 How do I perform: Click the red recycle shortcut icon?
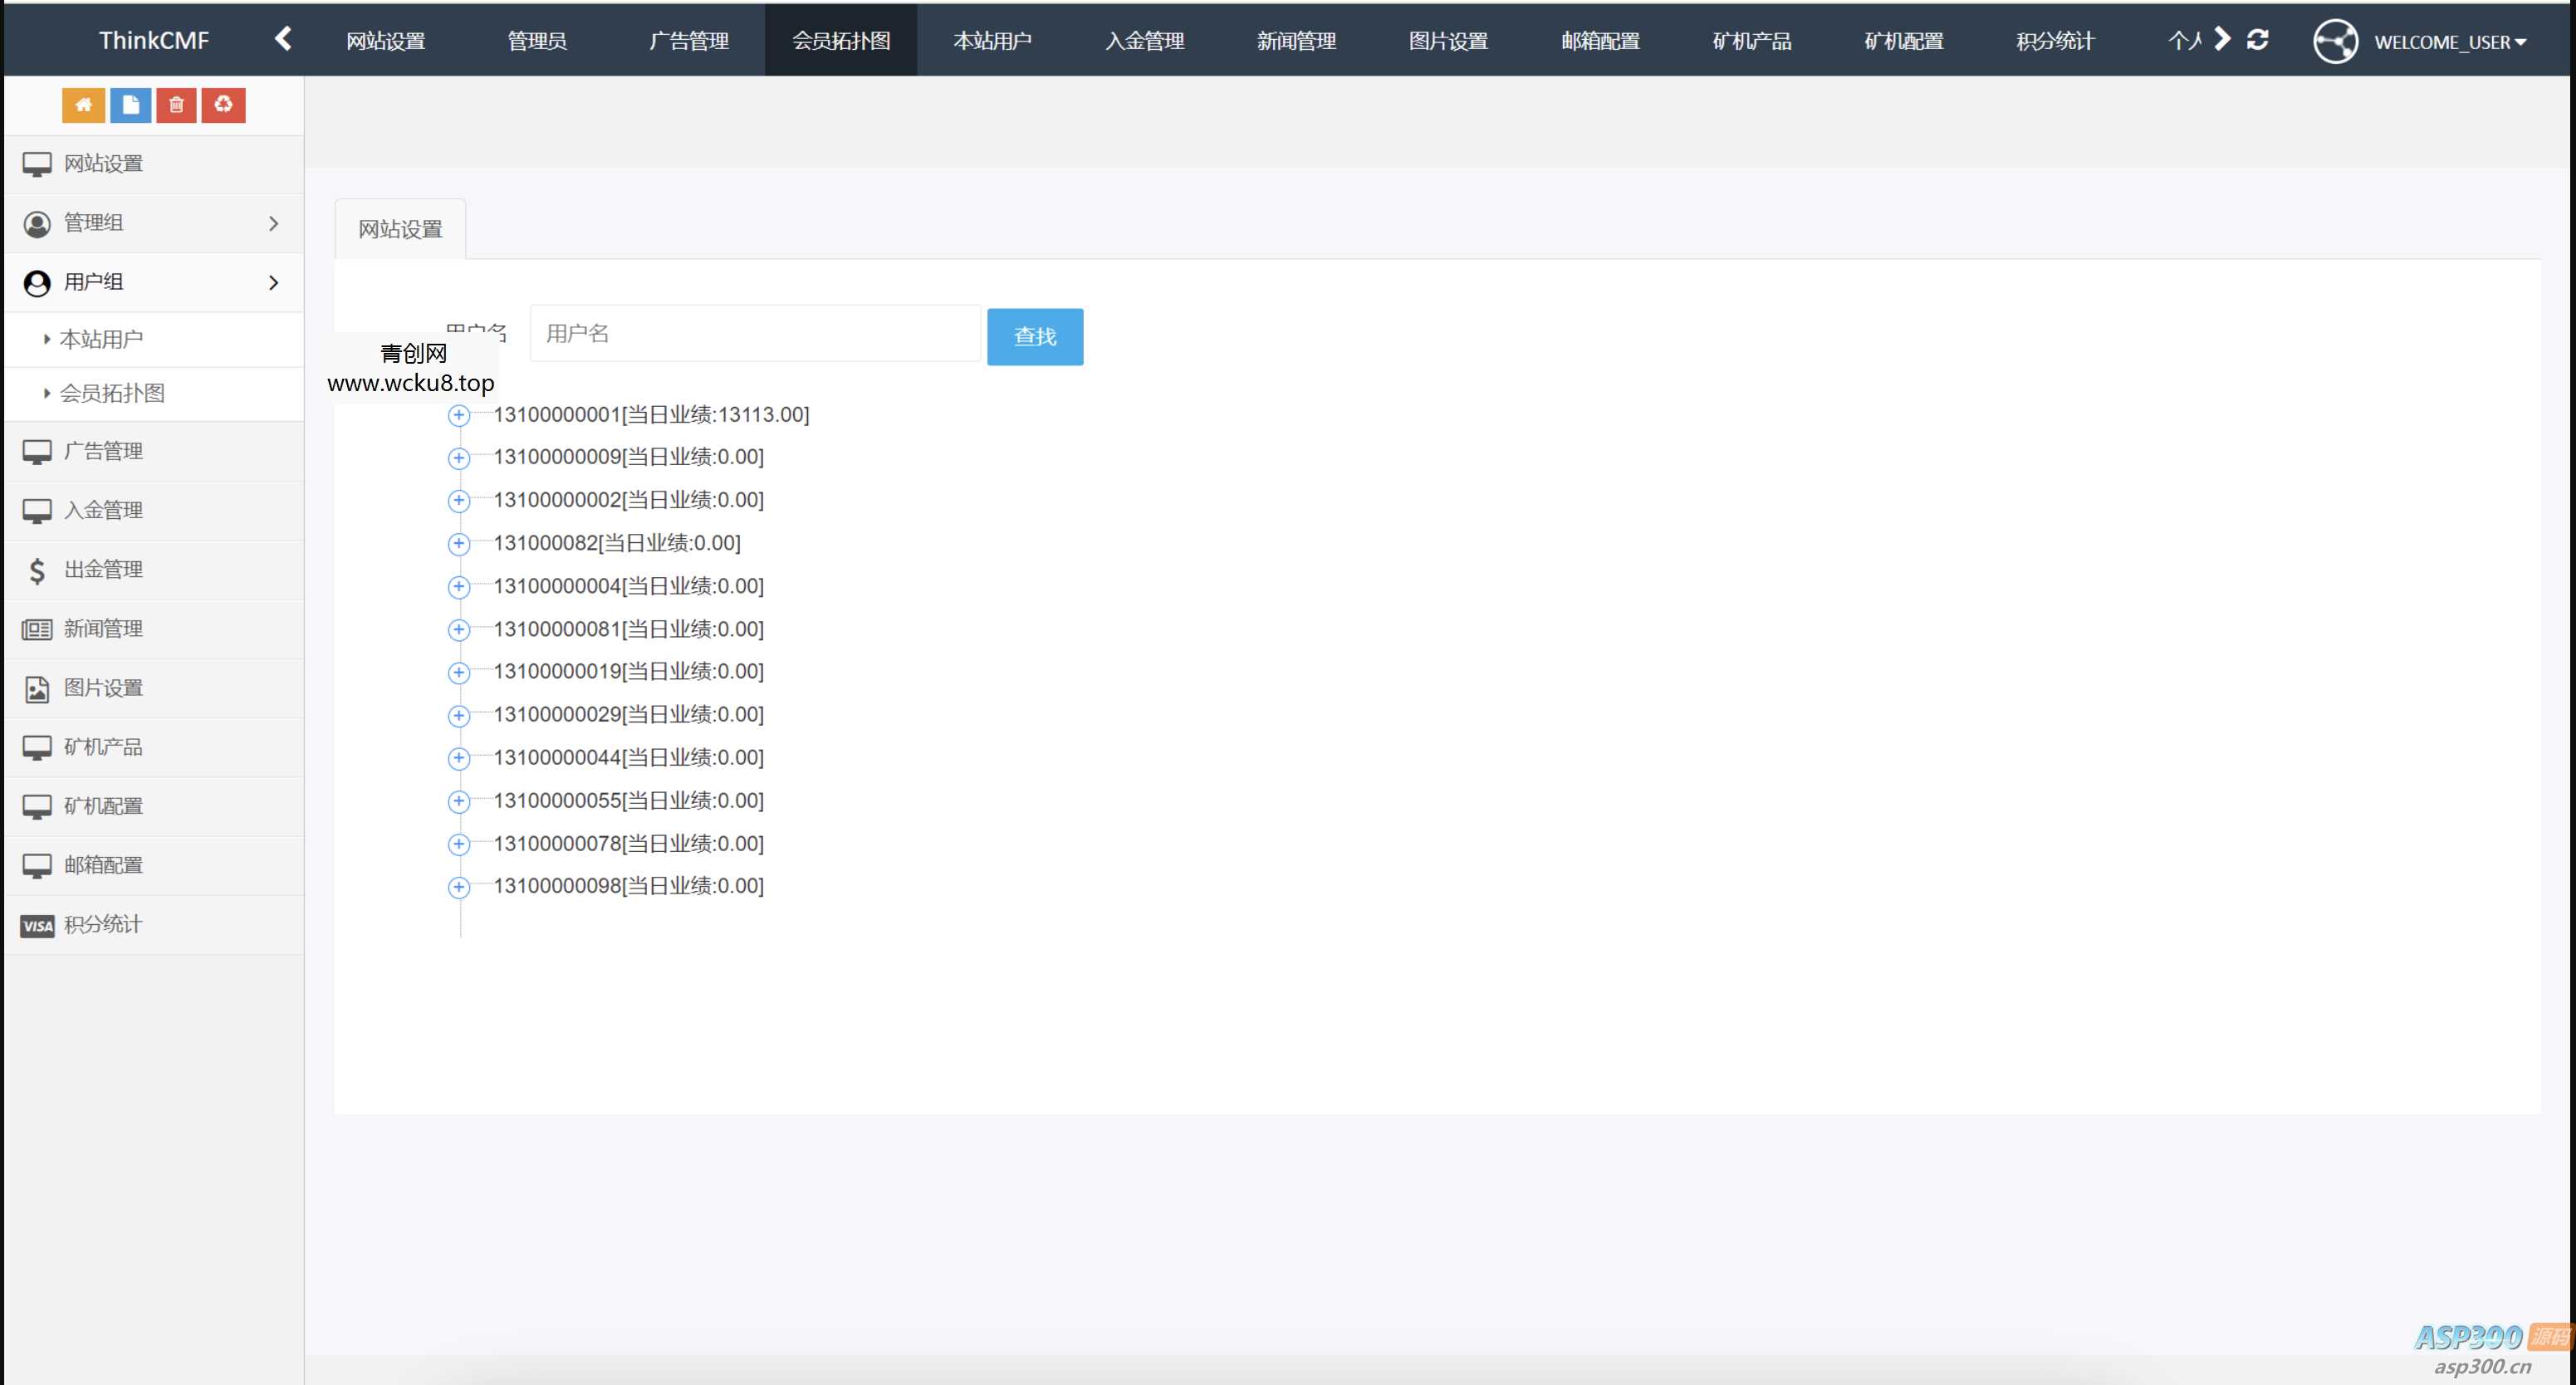point(223,105)
